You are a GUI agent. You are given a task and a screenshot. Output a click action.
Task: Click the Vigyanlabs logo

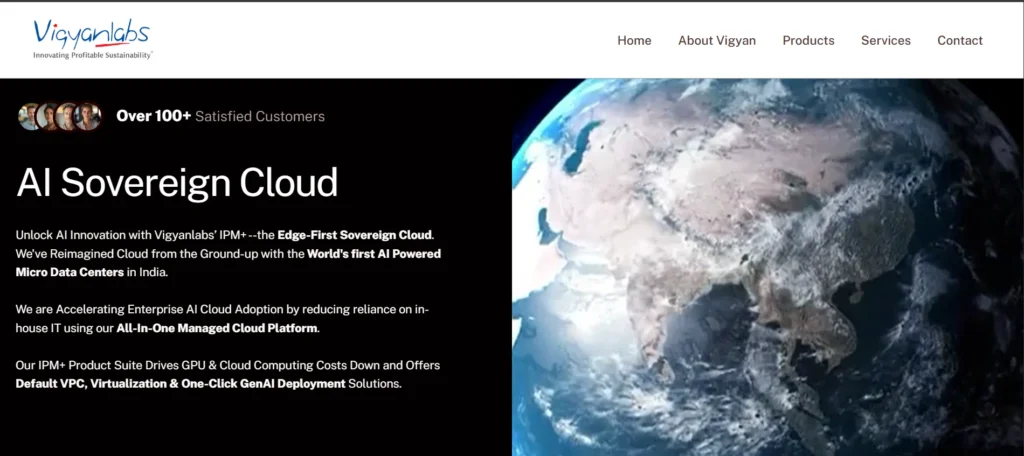coord(92,39)
